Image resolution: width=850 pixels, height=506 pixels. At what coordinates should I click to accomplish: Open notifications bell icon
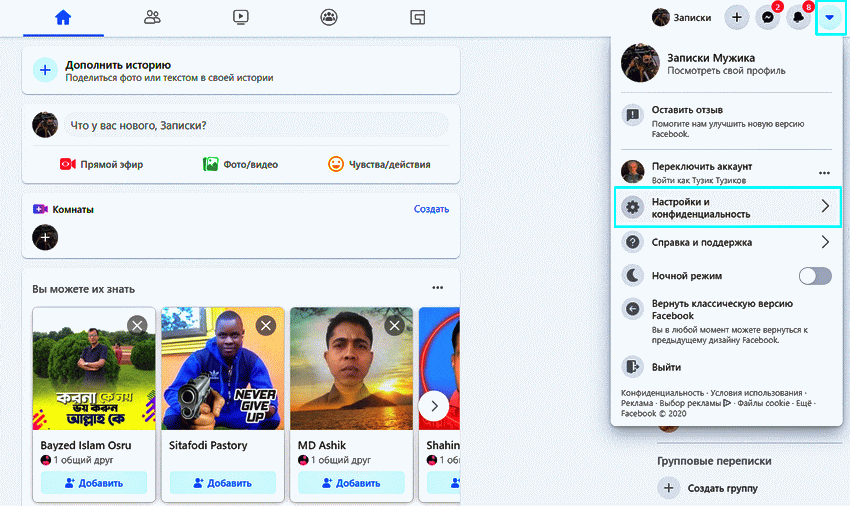click(x=799, y=17)
